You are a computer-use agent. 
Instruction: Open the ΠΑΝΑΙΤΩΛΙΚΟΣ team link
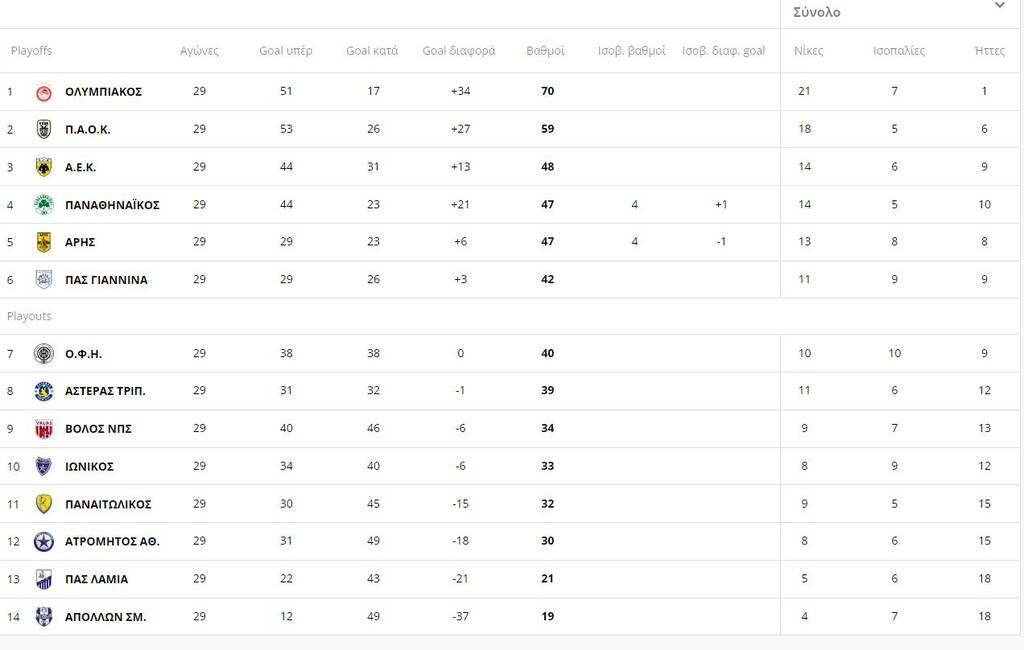click(x=108, y=504)
